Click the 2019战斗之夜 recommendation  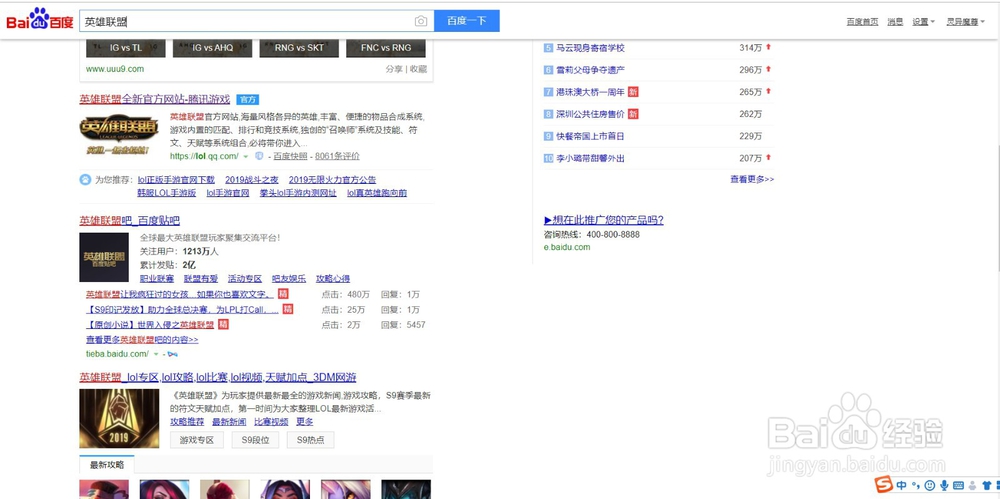click(252, 180)
